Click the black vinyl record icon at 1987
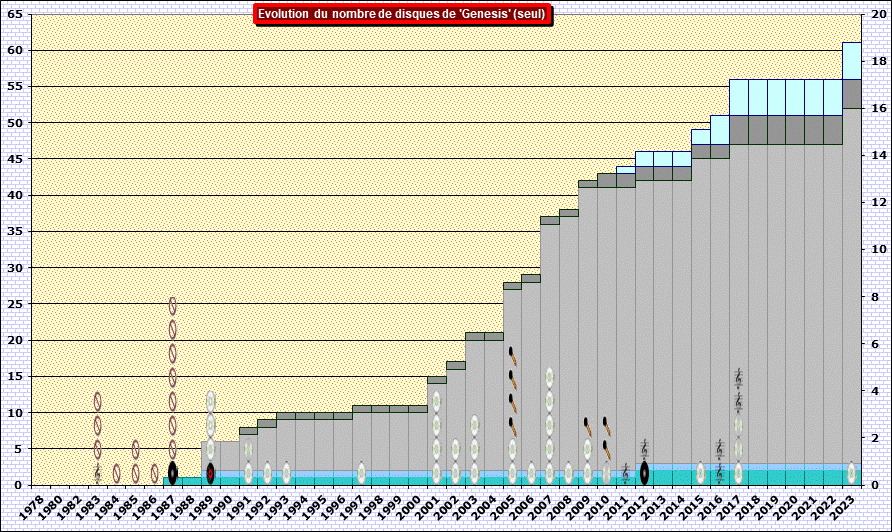 click(x=172, y=473)
